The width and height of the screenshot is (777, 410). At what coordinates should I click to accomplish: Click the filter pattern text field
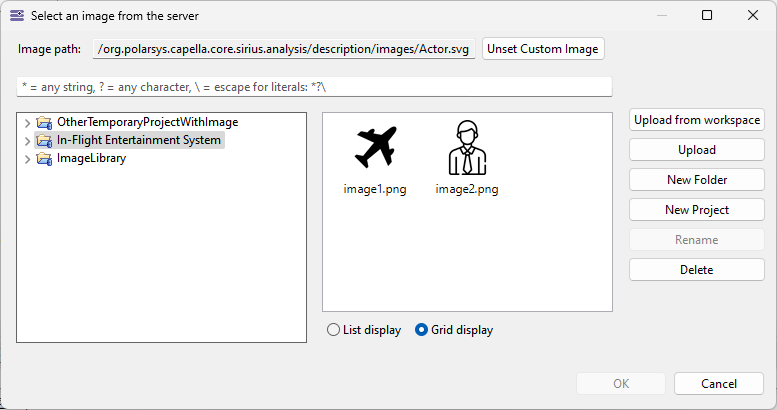pos(313,87)
